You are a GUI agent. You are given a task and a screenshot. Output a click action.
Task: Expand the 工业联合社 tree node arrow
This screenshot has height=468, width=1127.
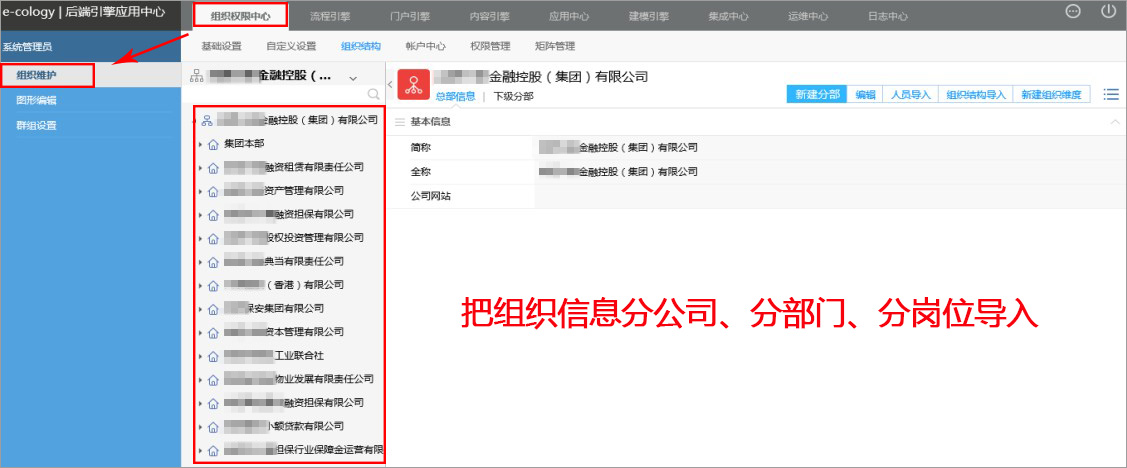tap(200, 356)
